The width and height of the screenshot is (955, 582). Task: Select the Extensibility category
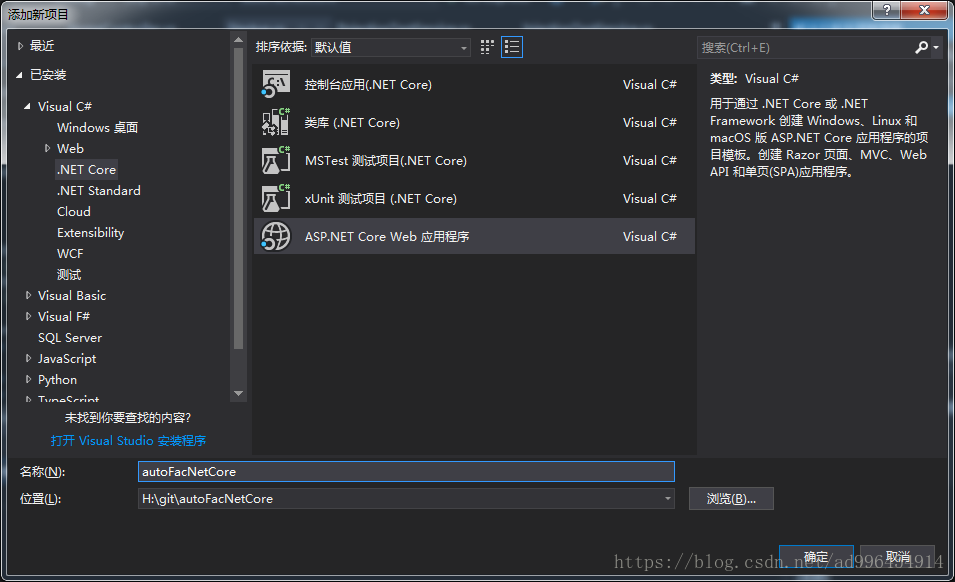90,233
